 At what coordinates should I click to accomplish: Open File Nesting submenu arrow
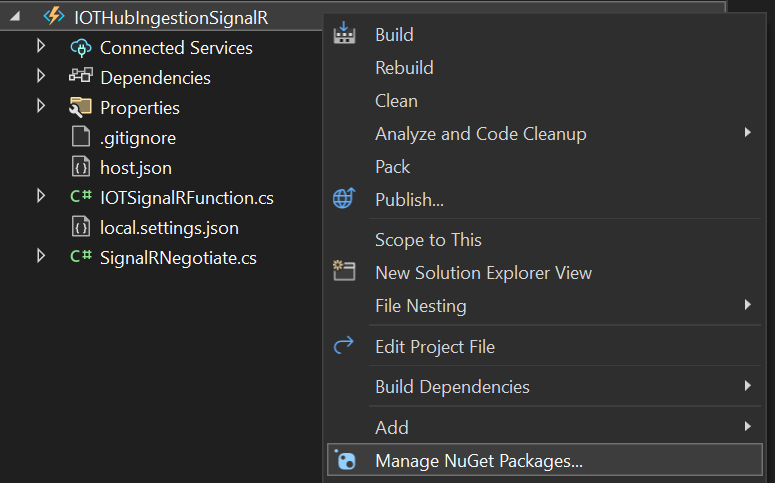coord(748,305)
